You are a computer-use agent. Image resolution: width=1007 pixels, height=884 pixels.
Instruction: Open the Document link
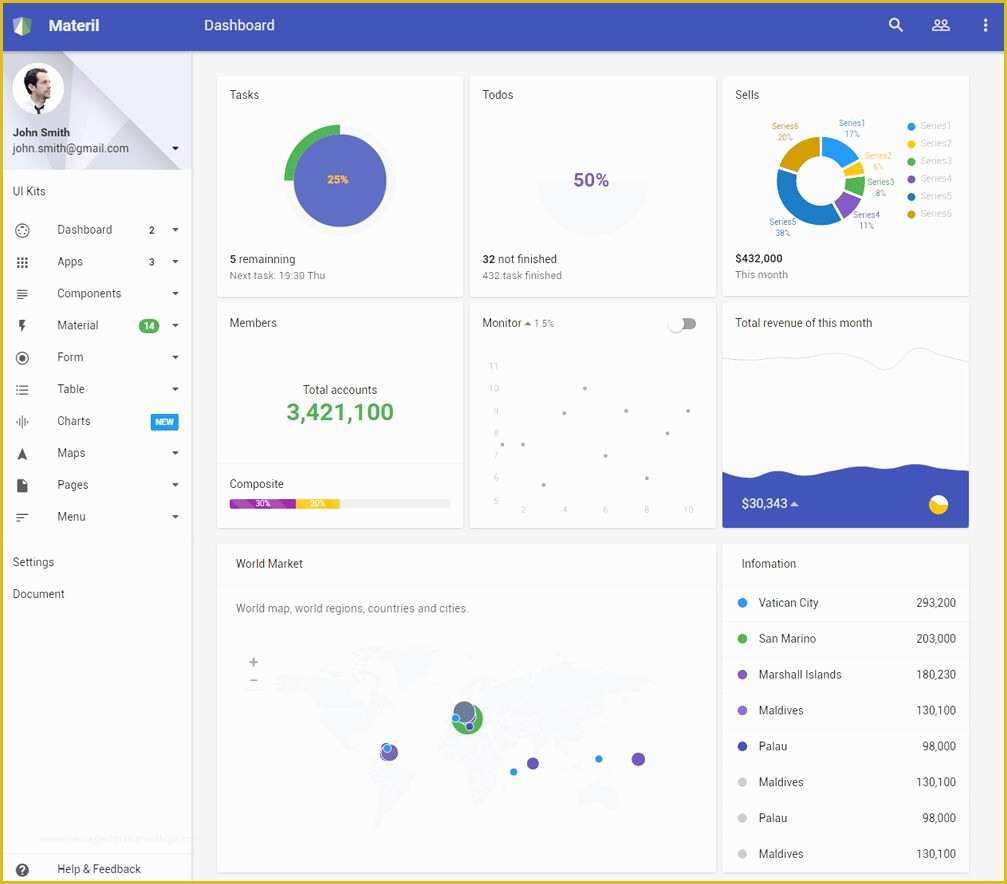[39, 594]
